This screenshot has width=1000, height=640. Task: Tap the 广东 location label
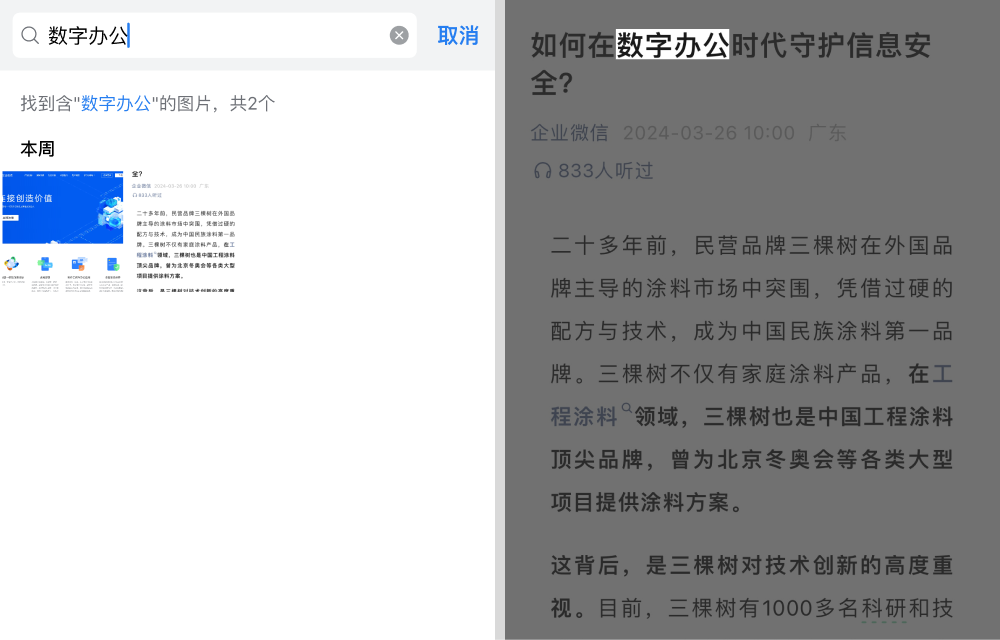(827, 133)
